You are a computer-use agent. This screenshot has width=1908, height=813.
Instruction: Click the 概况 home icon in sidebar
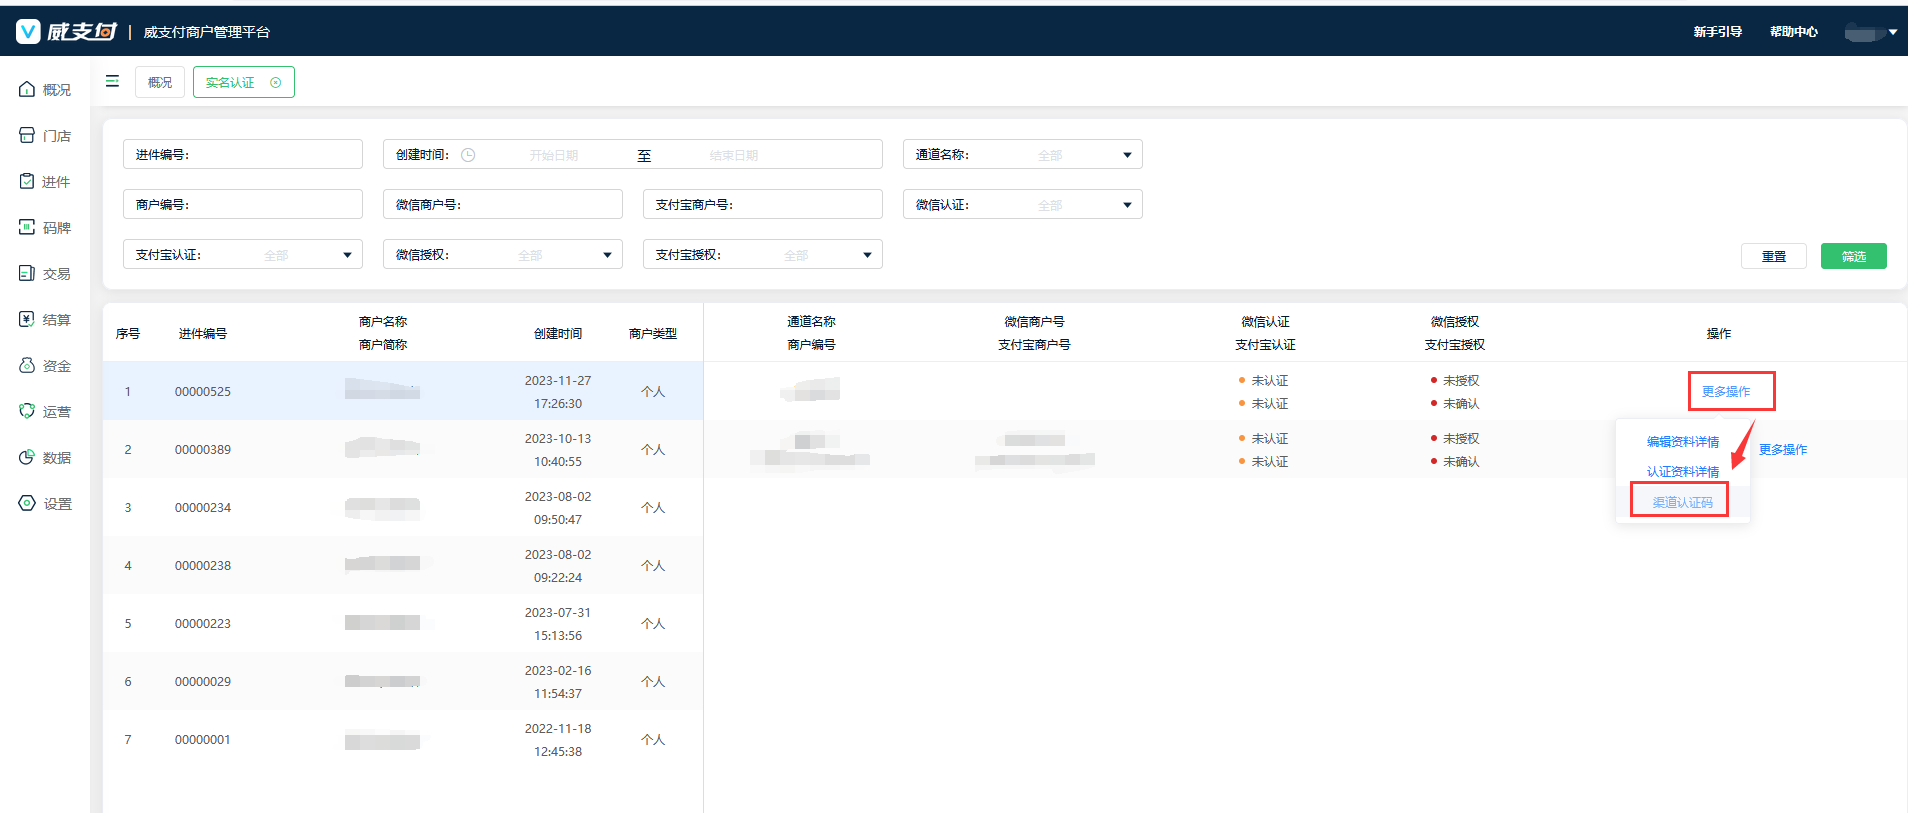(x=27, y=90)
